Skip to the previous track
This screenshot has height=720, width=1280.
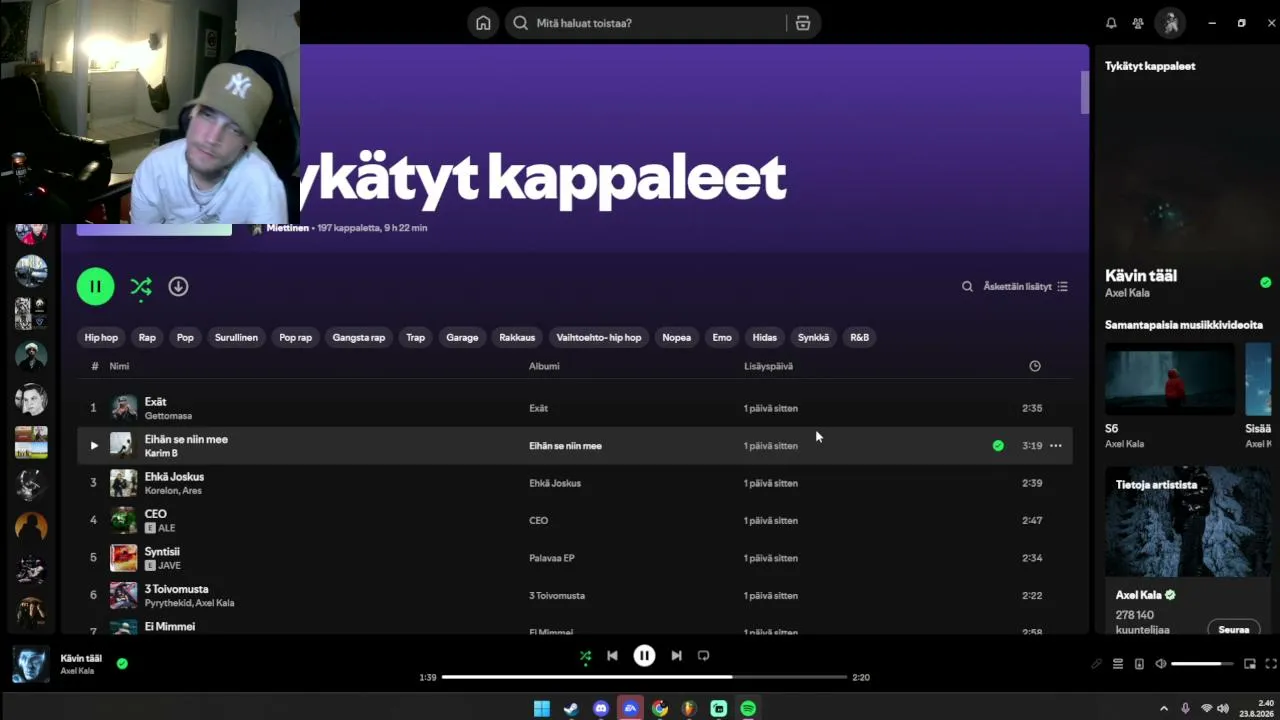tap(612, 656)
